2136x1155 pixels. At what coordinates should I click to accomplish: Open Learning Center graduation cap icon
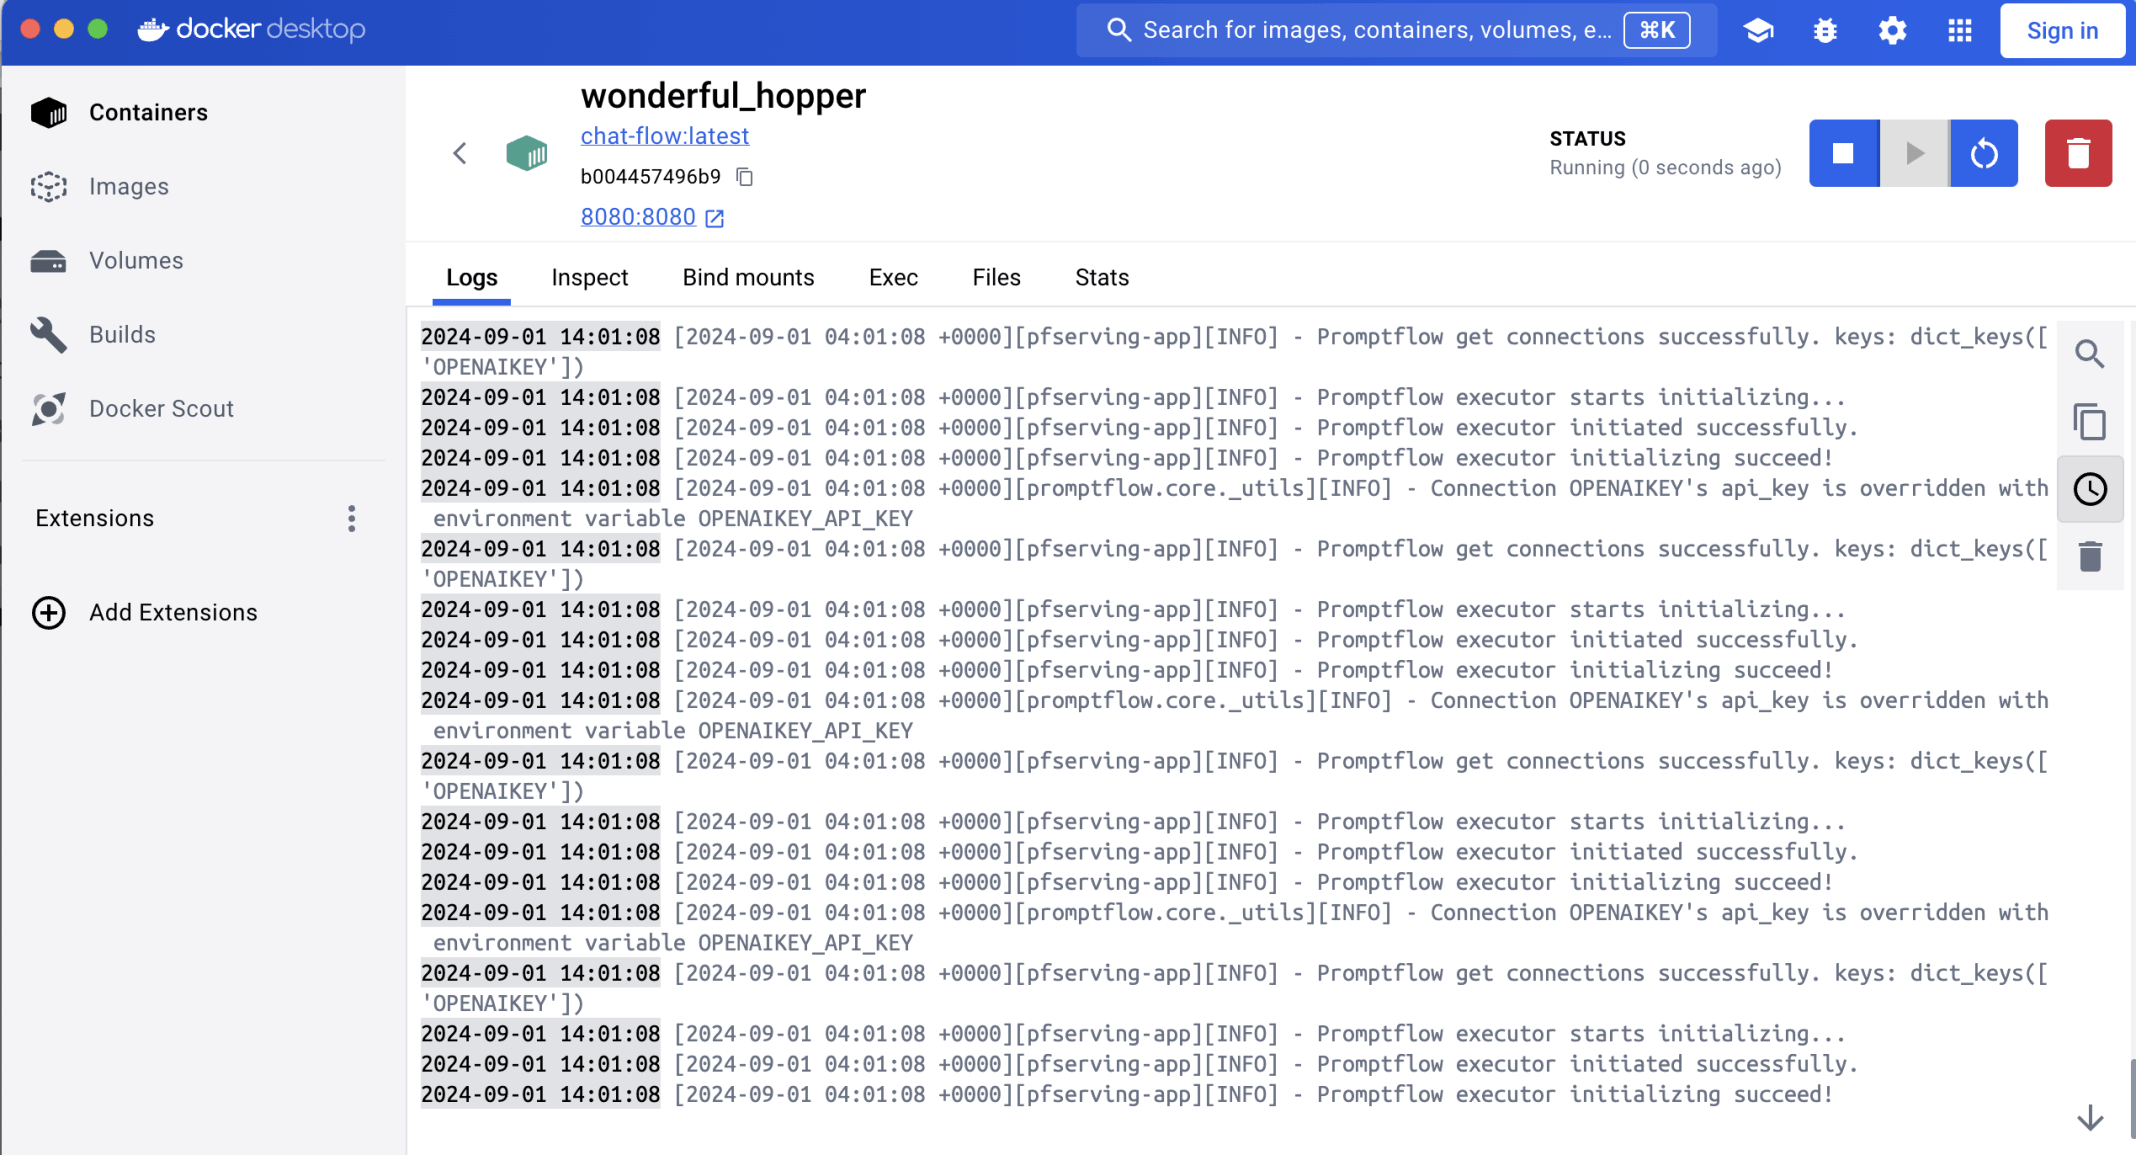1758,30
